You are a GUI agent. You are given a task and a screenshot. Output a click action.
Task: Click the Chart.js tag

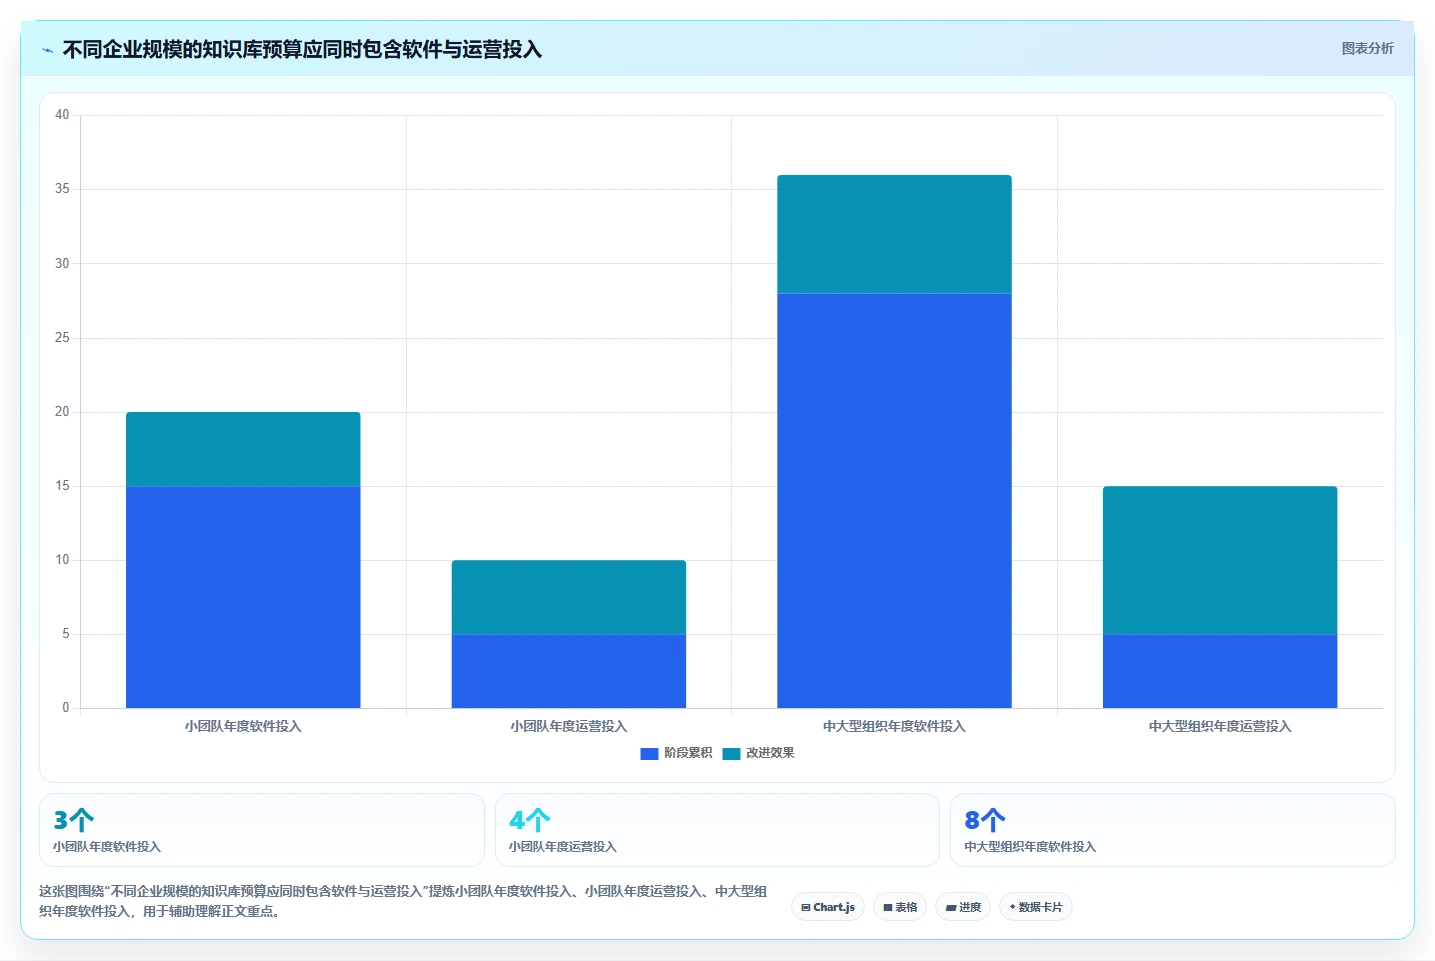point(828,907)
